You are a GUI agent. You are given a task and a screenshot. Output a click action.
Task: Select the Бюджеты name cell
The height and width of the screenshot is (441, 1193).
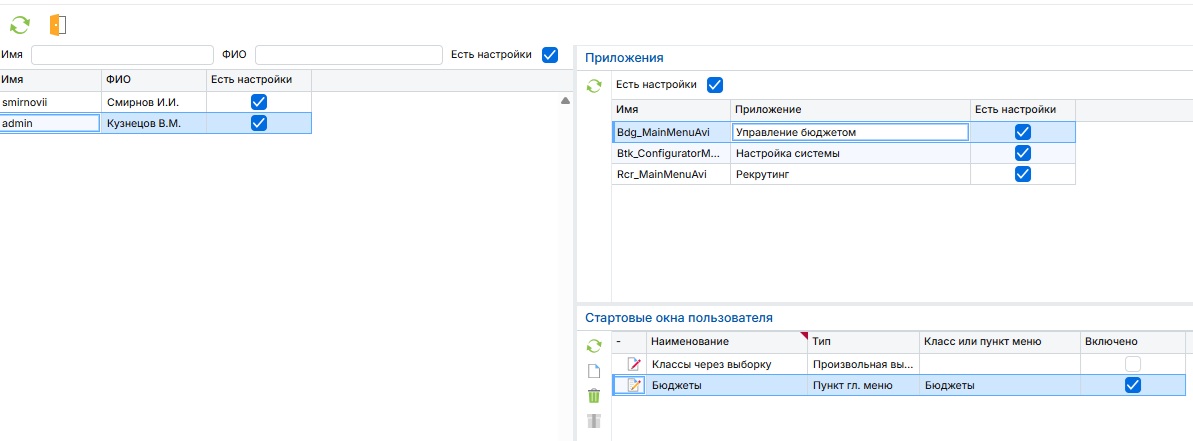coord(727,385)
